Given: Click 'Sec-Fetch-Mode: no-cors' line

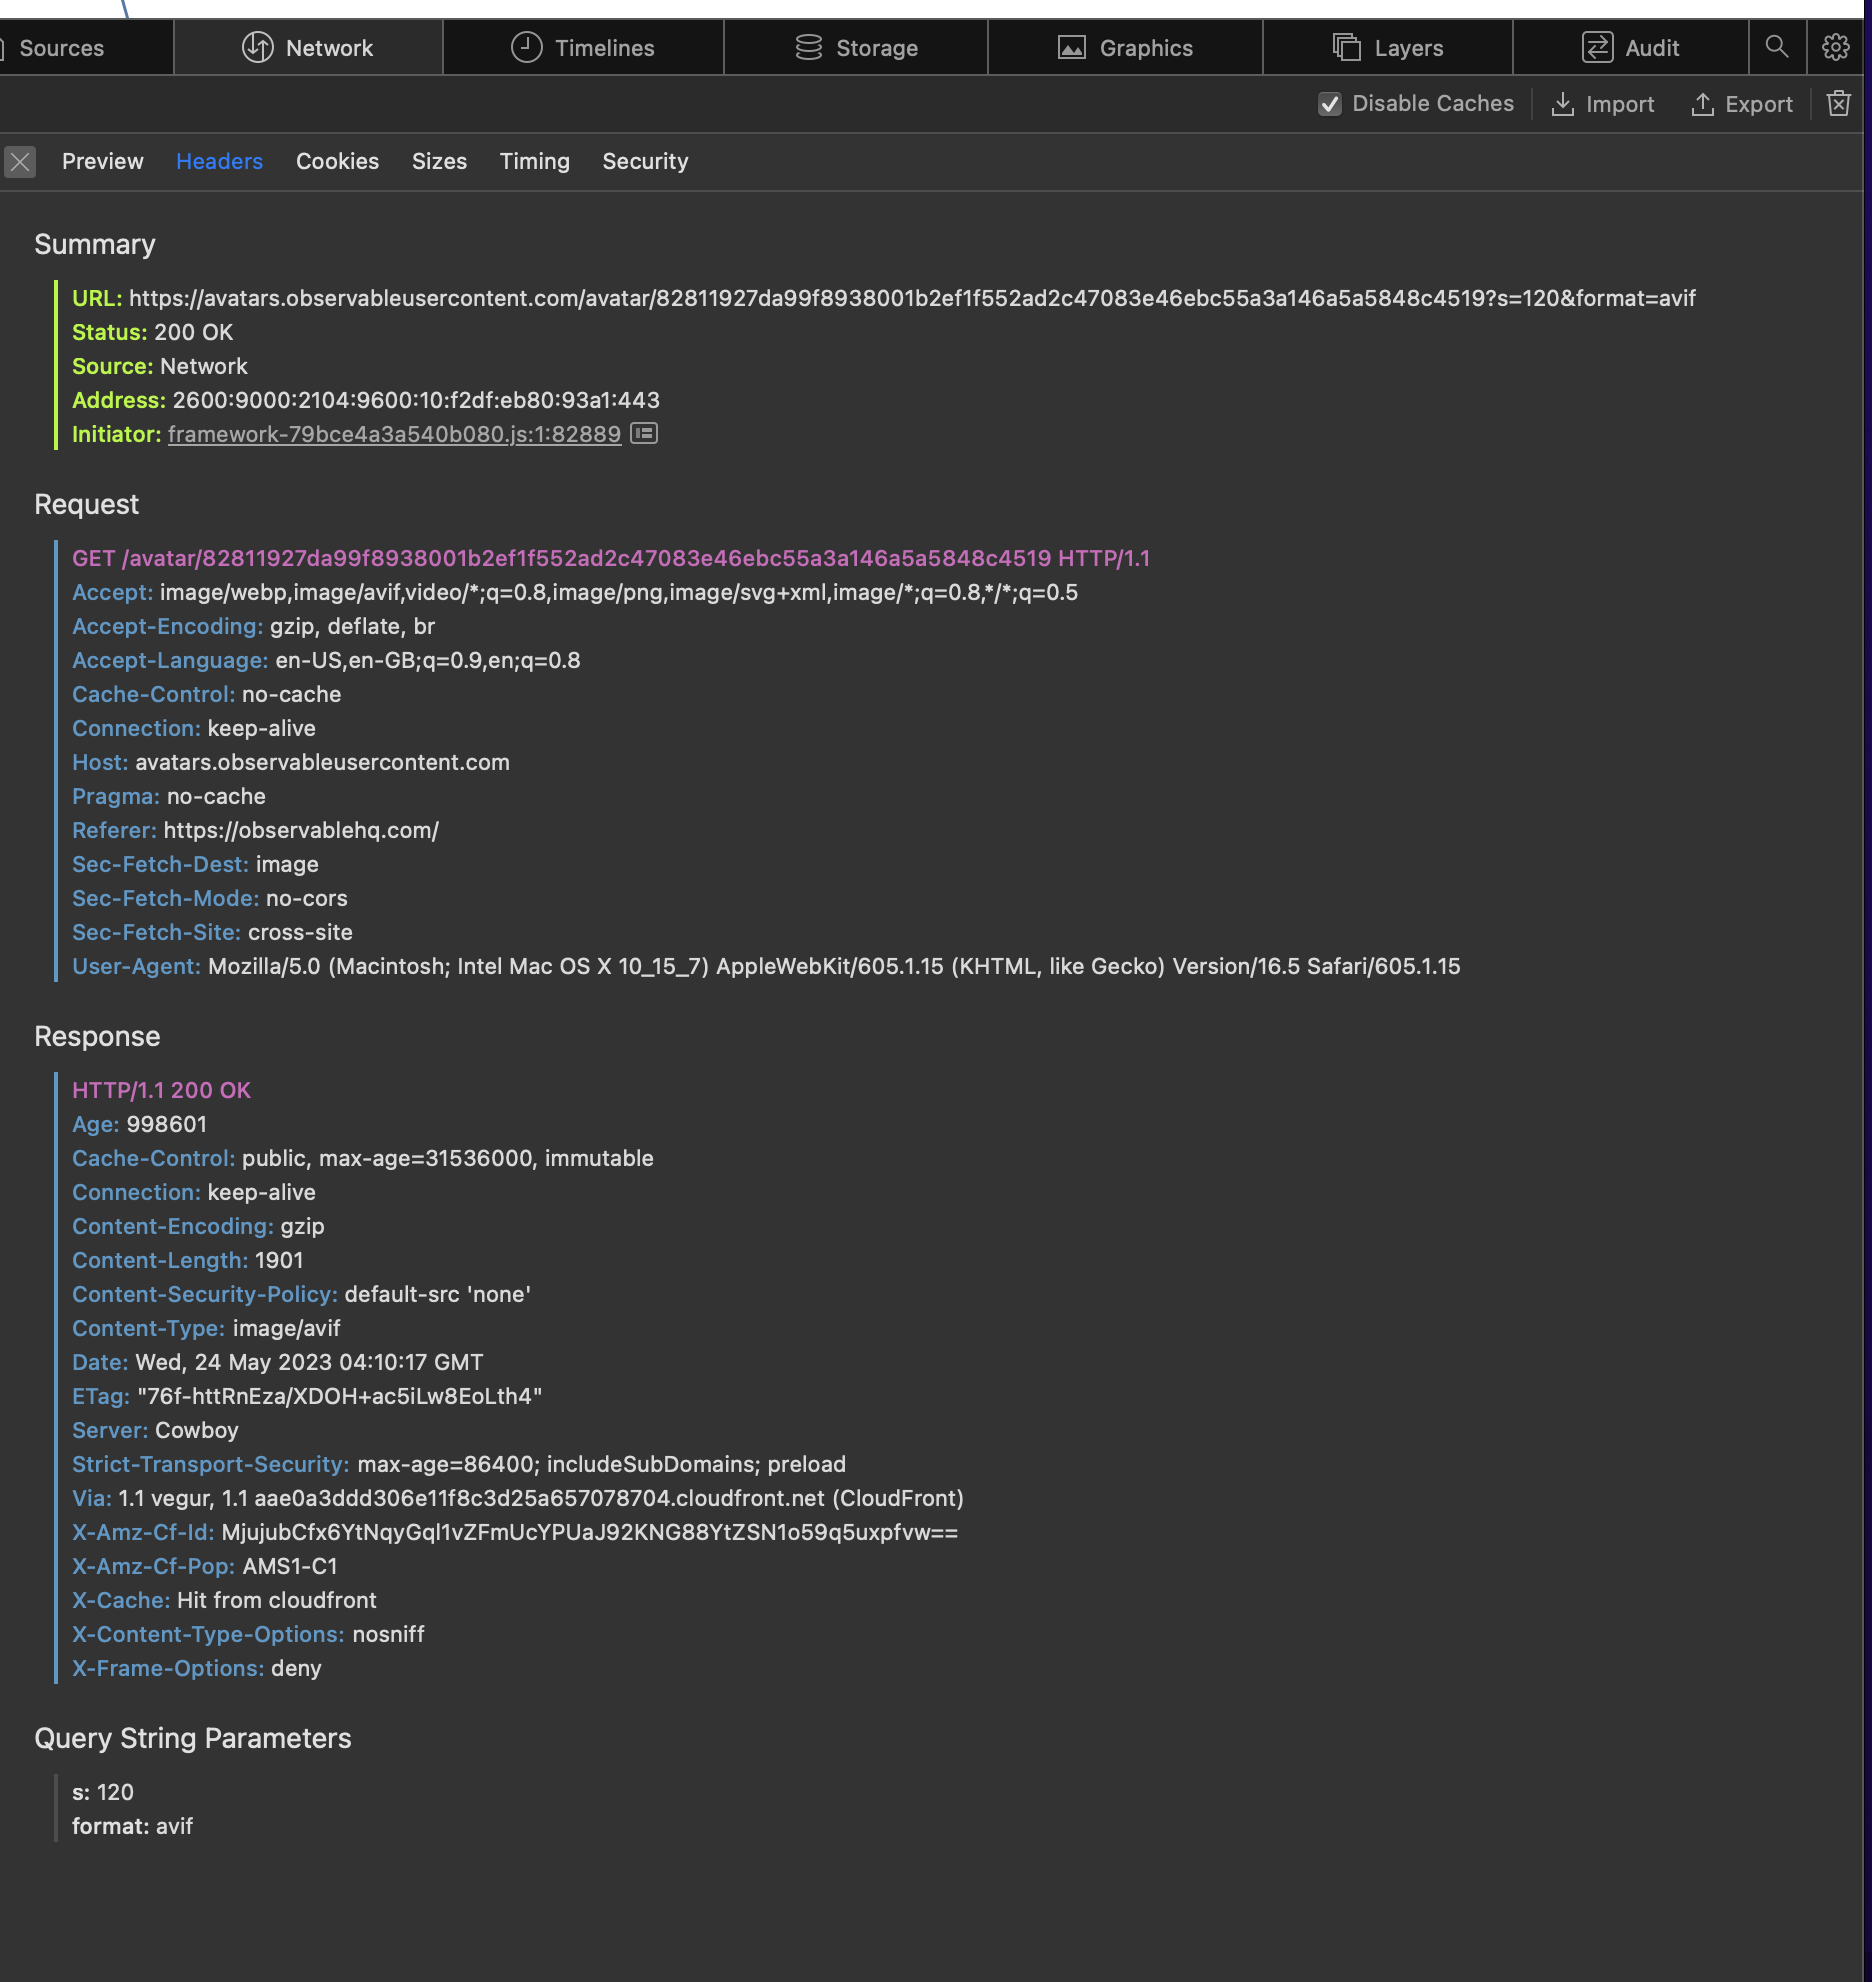Looking at the screenshot, I should pyautogui.click(x=210, y=898).
